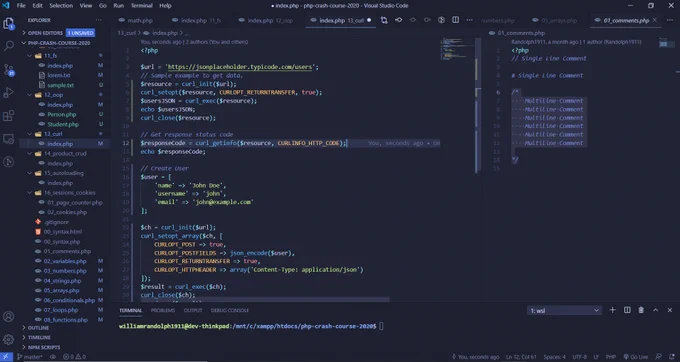This screenshot has width=680, height=362.
Task: Click the UTF-8 encoding in the status bar
Action: (579, 357)
